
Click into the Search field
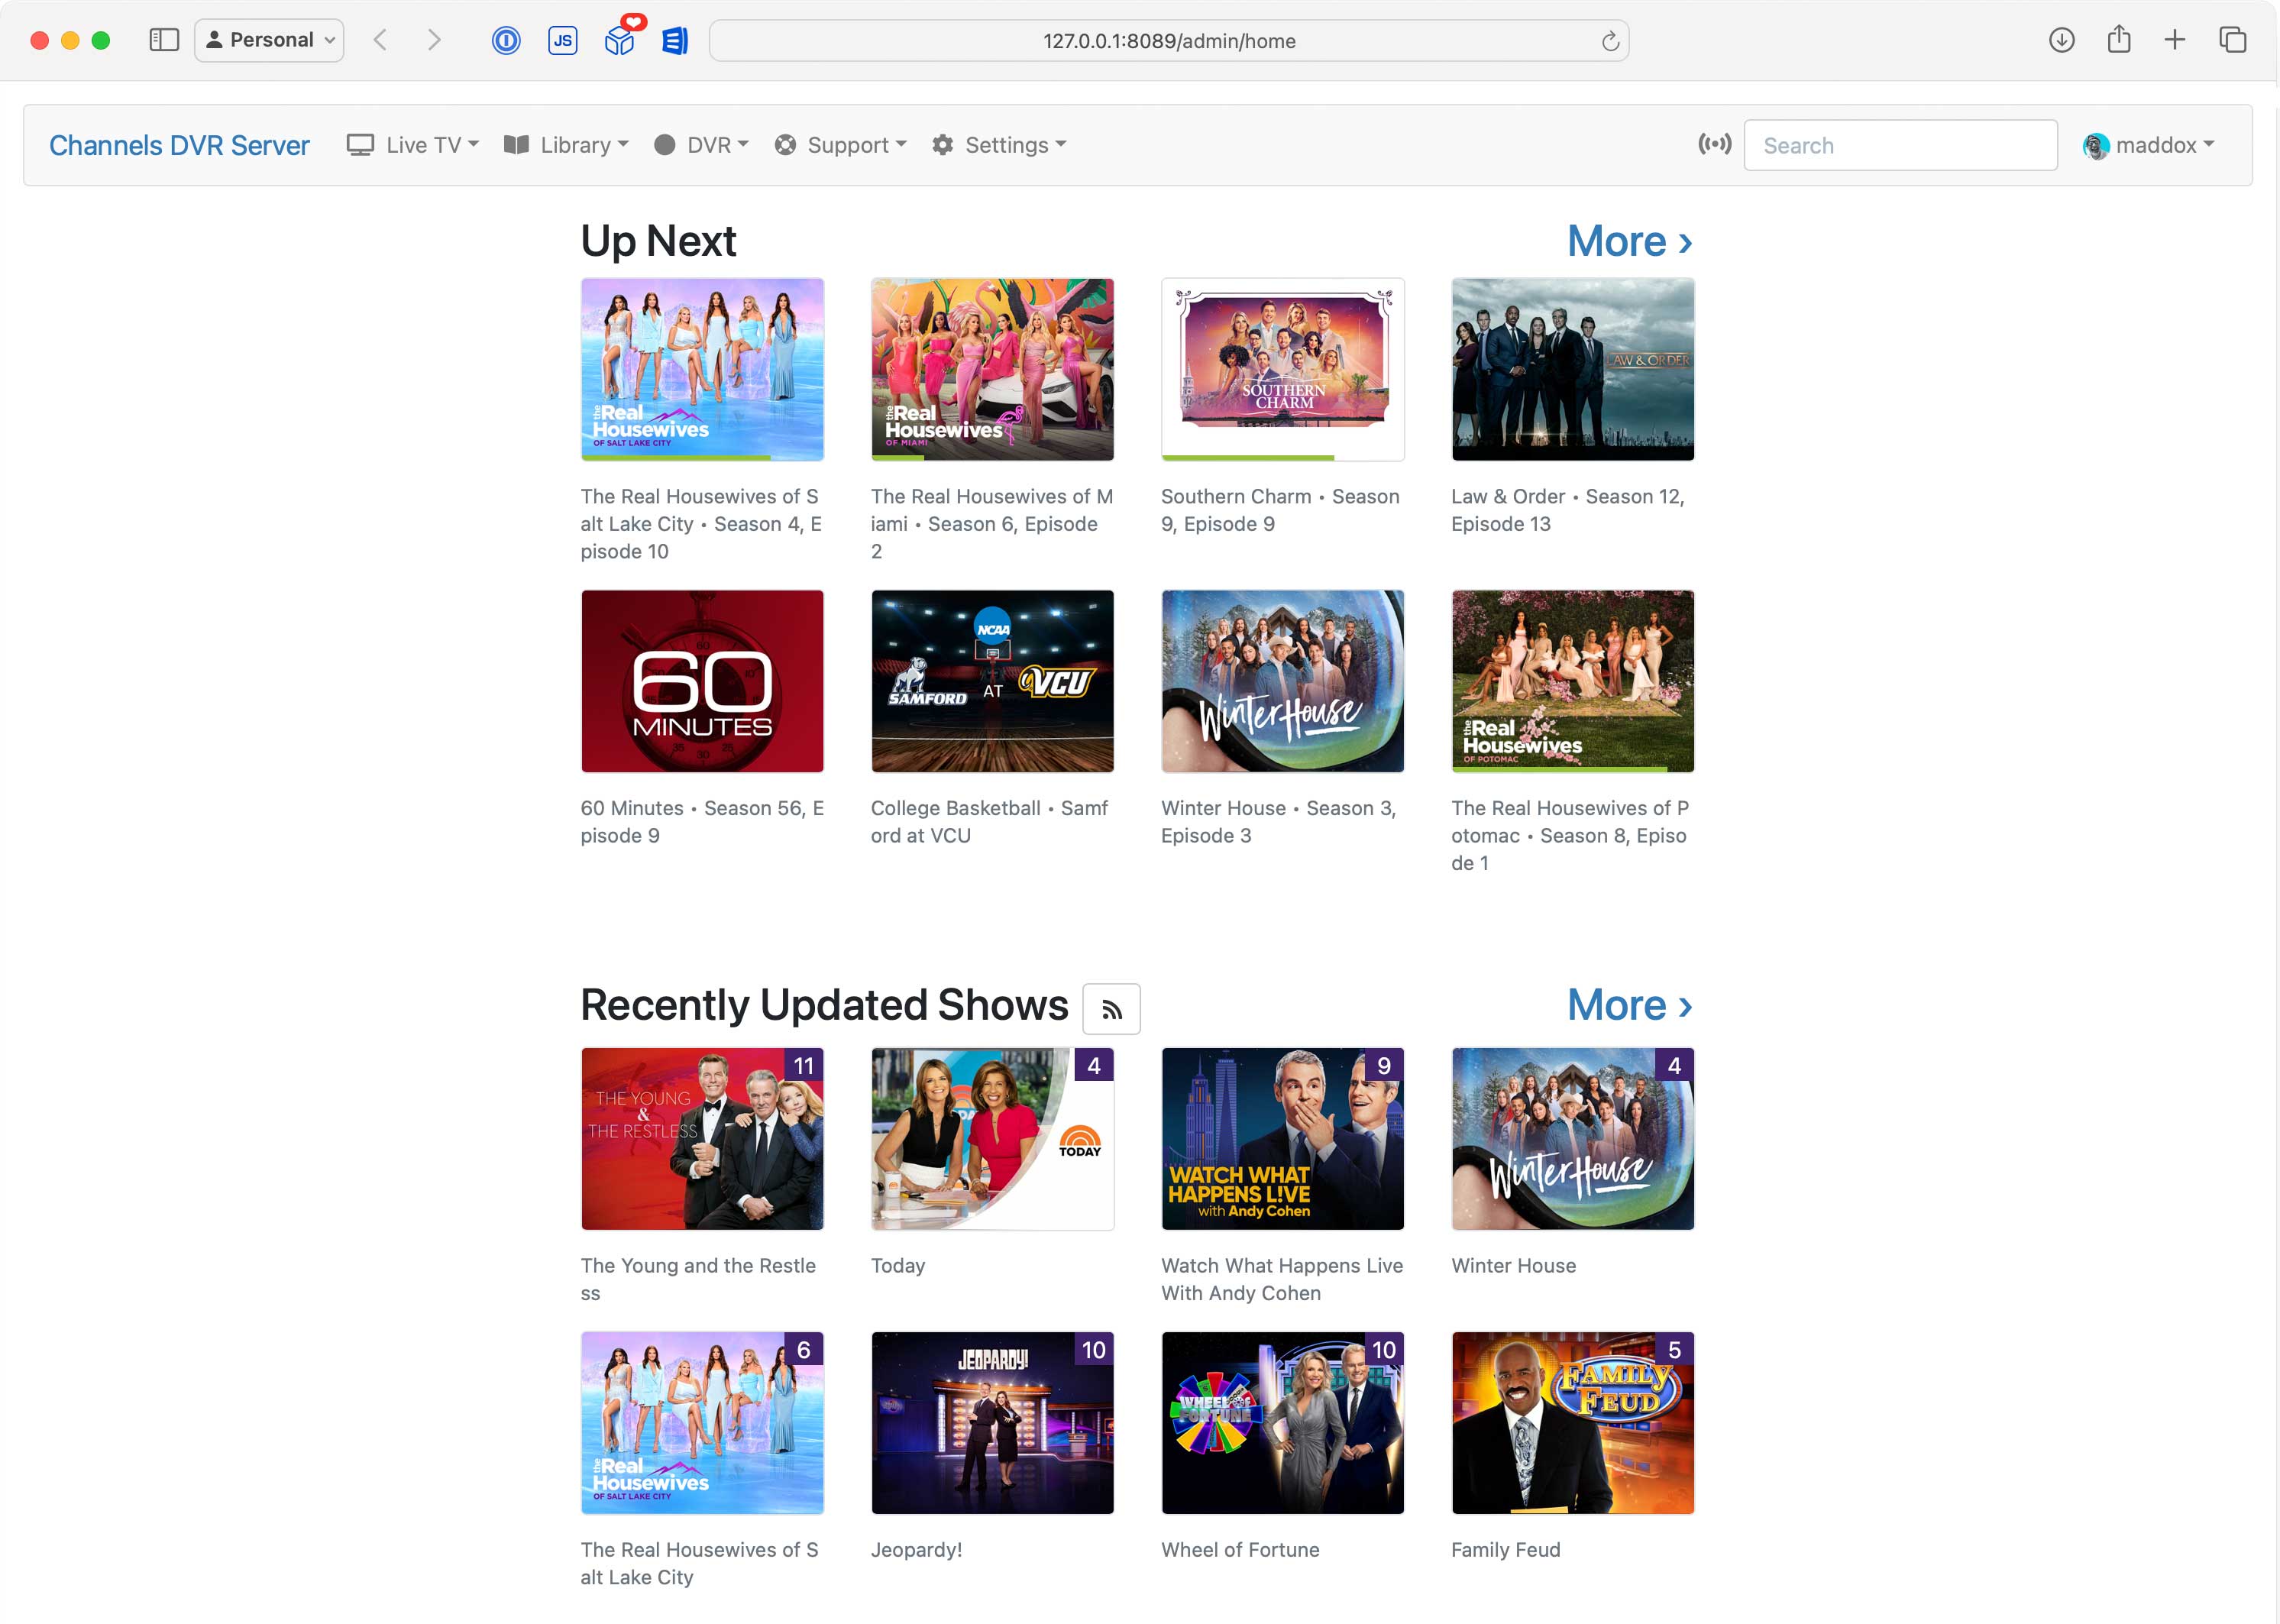1899,145
